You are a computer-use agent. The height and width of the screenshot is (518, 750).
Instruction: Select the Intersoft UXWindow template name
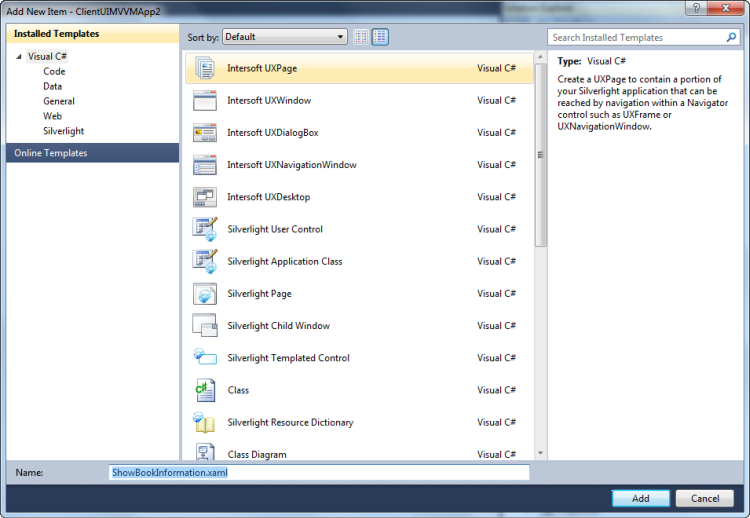269,100
